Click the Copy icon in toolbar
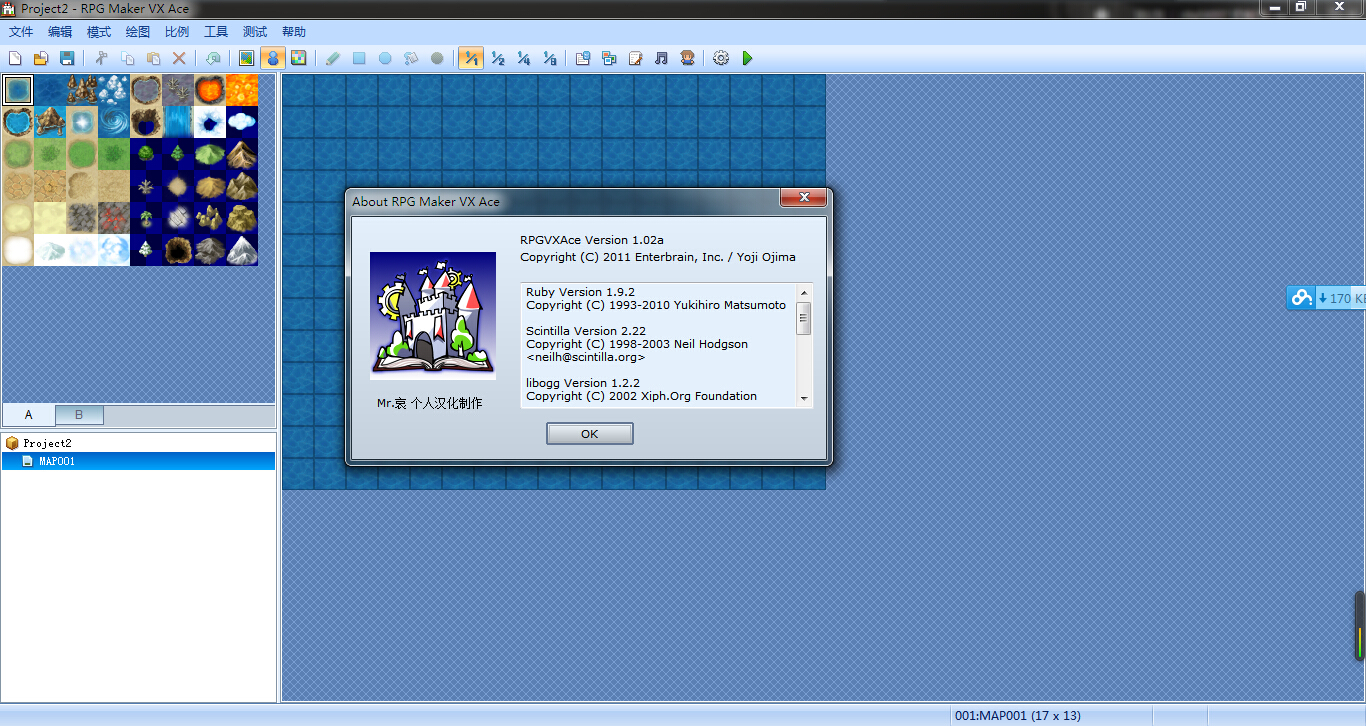This screenshot has width=1366, height=726. pos(128,59)
